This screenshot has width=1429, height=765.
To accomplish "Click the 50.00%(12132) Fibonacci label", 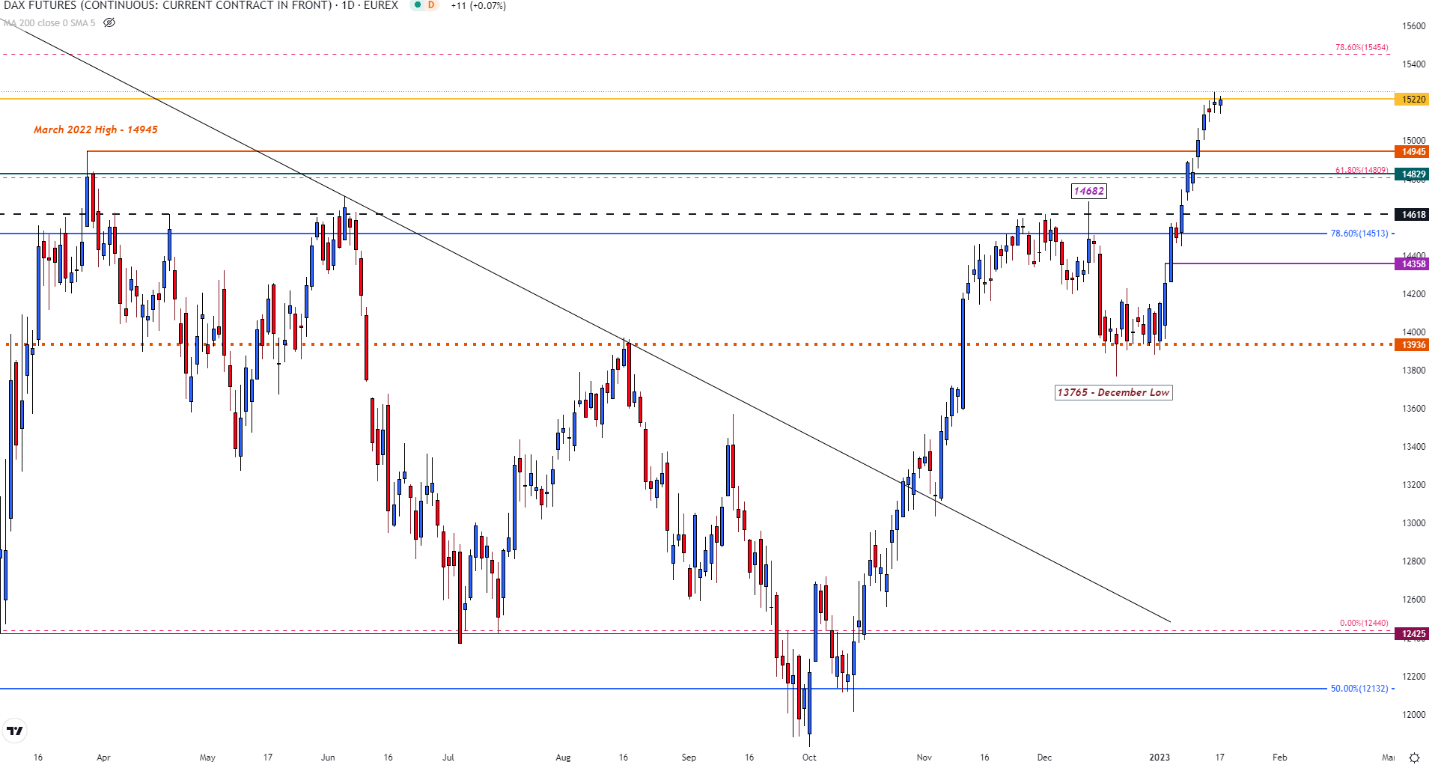I will point(1359,688).
